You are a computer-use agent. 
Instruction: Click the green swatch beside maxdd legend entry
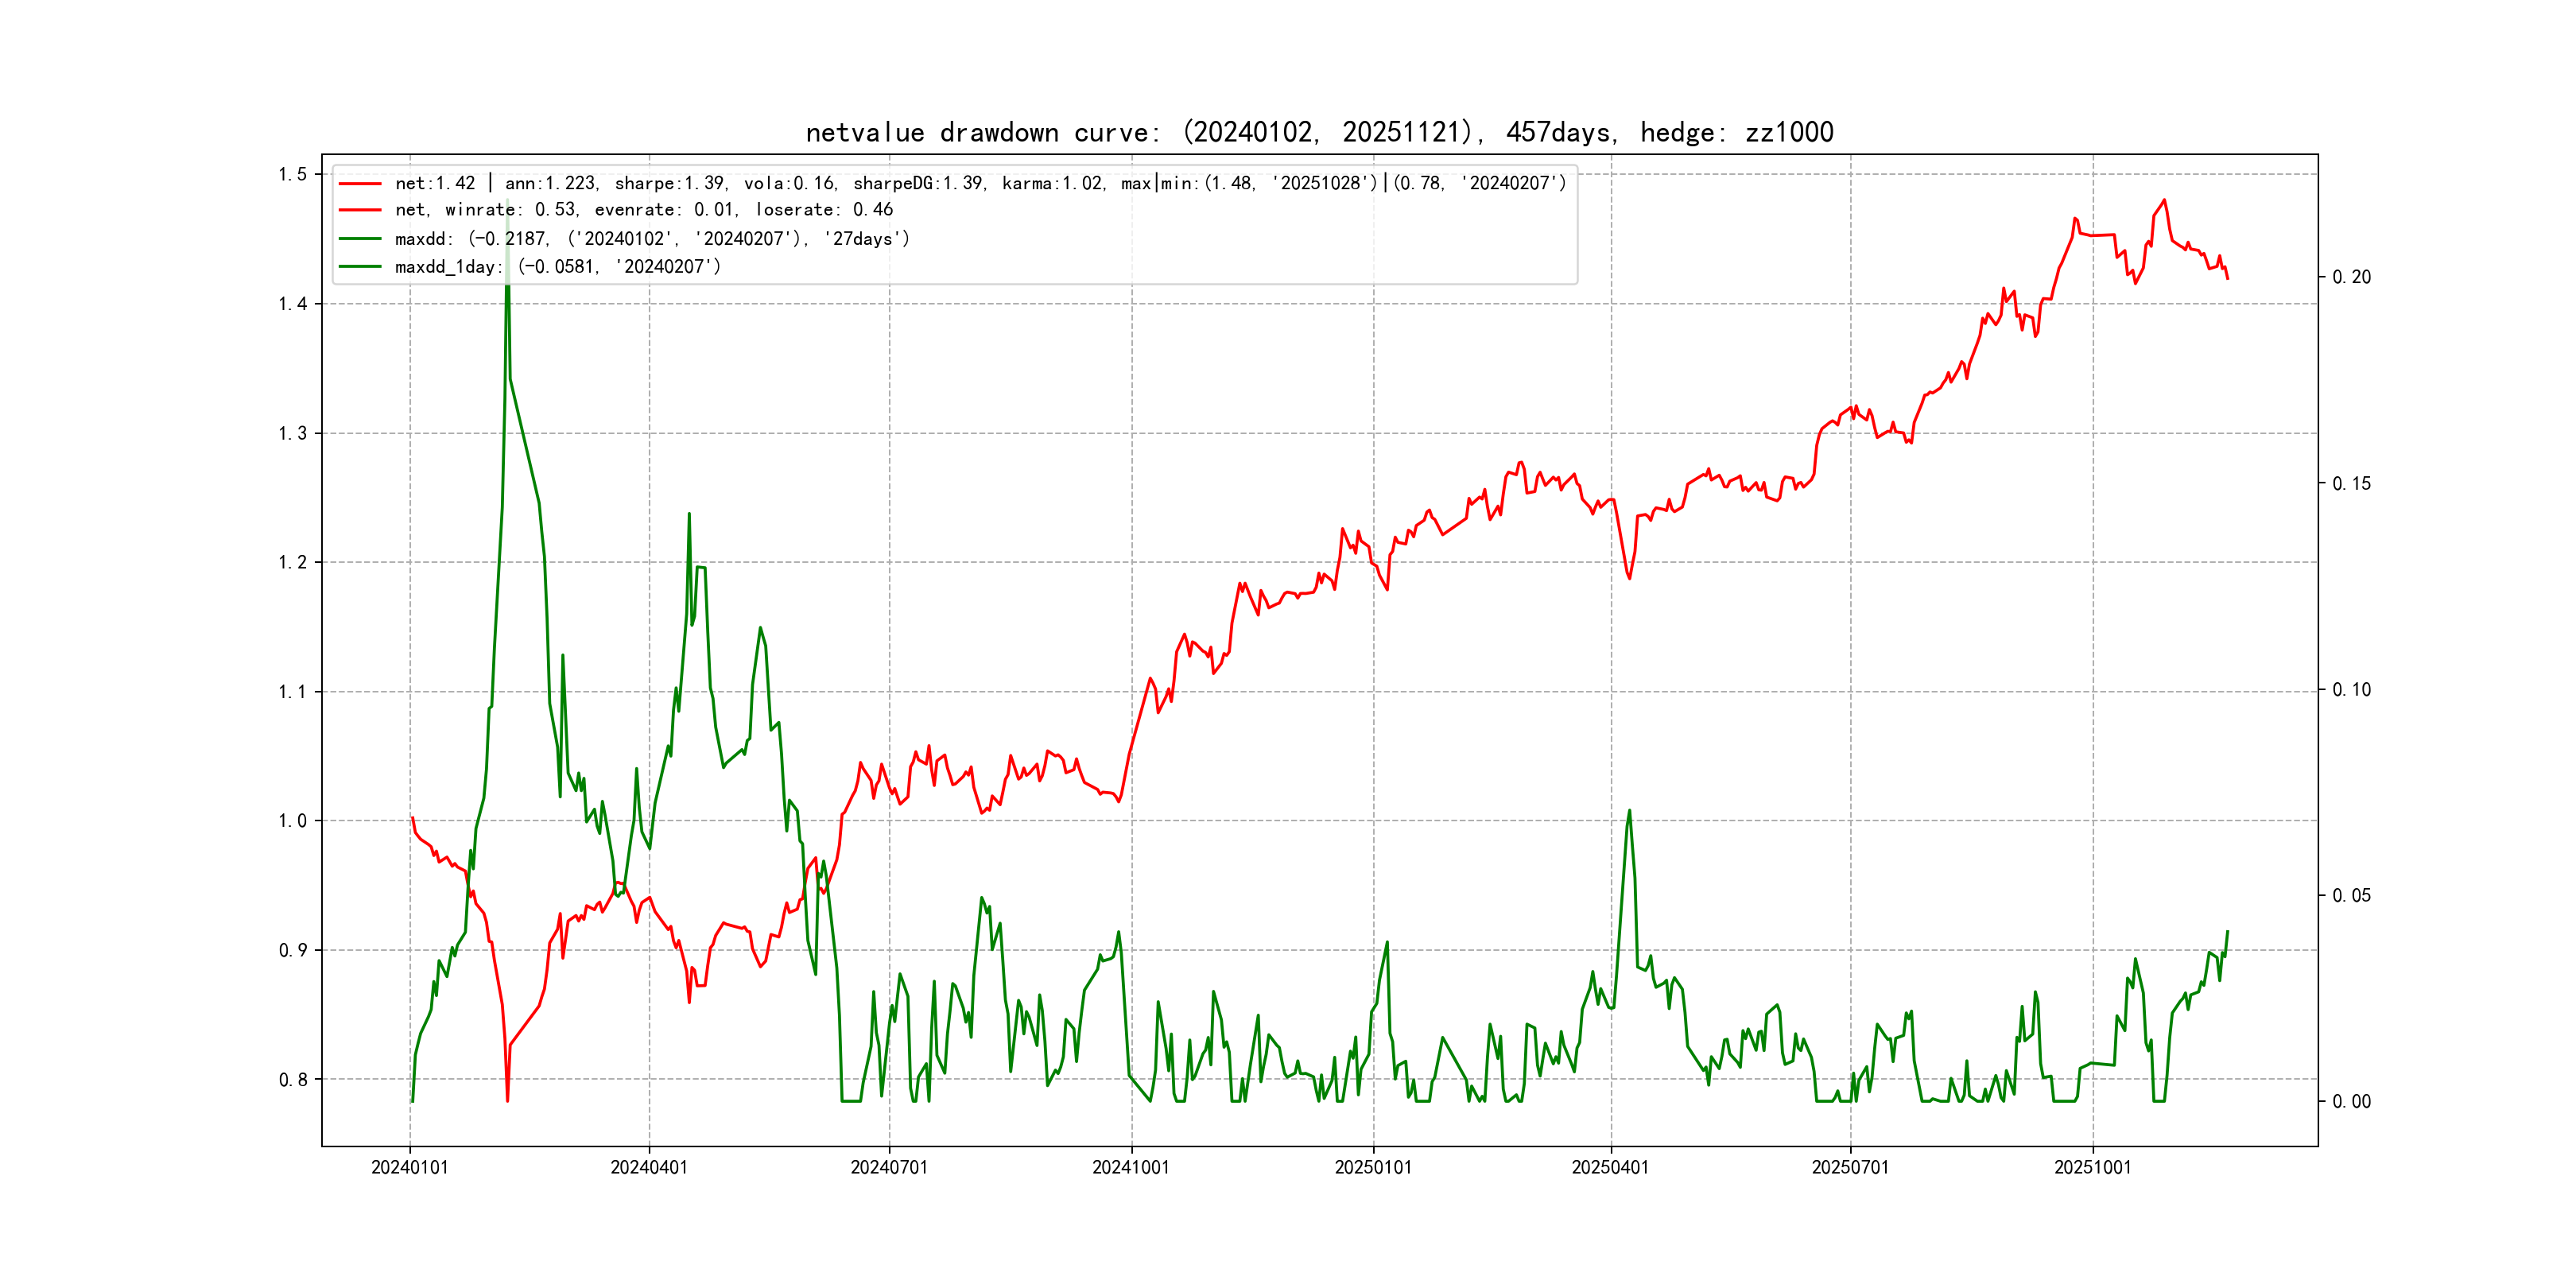pyautogui.click(x=360, y=239)
